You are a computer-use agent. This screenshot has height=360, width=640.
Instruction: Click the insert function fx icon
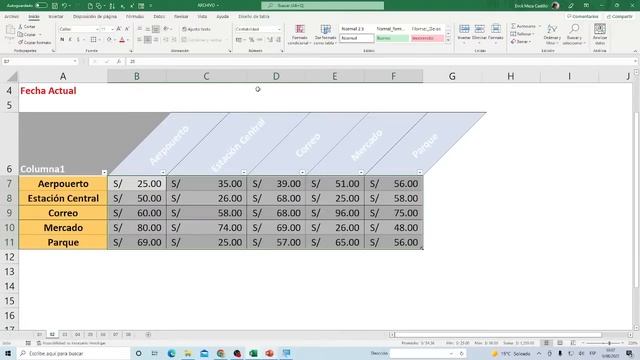118,61
